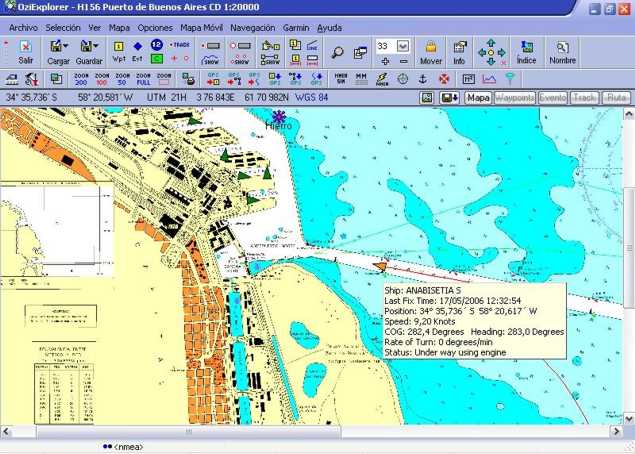Viewport: 635px width, 454px height.
Task: Click the Cargar load icon
Action: tap(55, 46)
